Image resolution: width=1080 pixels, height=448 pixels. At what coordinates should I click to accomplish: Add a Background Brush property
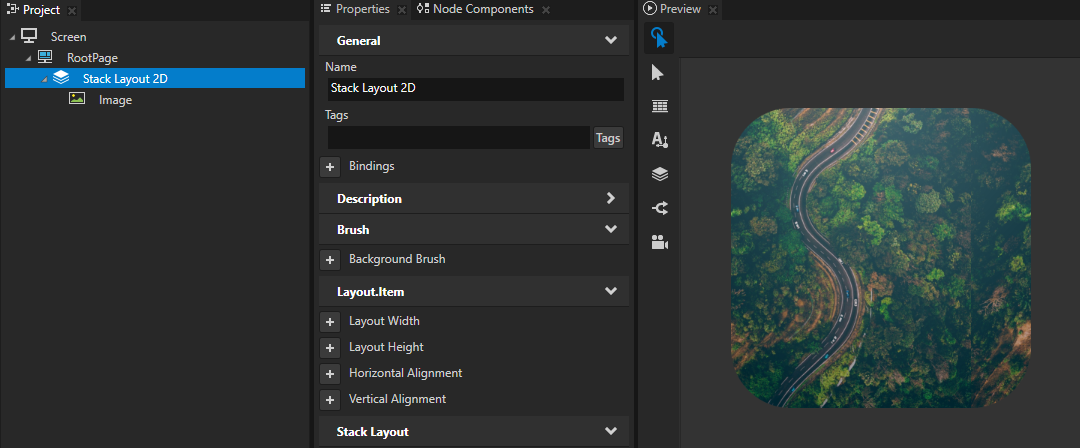tap(330, 260)
